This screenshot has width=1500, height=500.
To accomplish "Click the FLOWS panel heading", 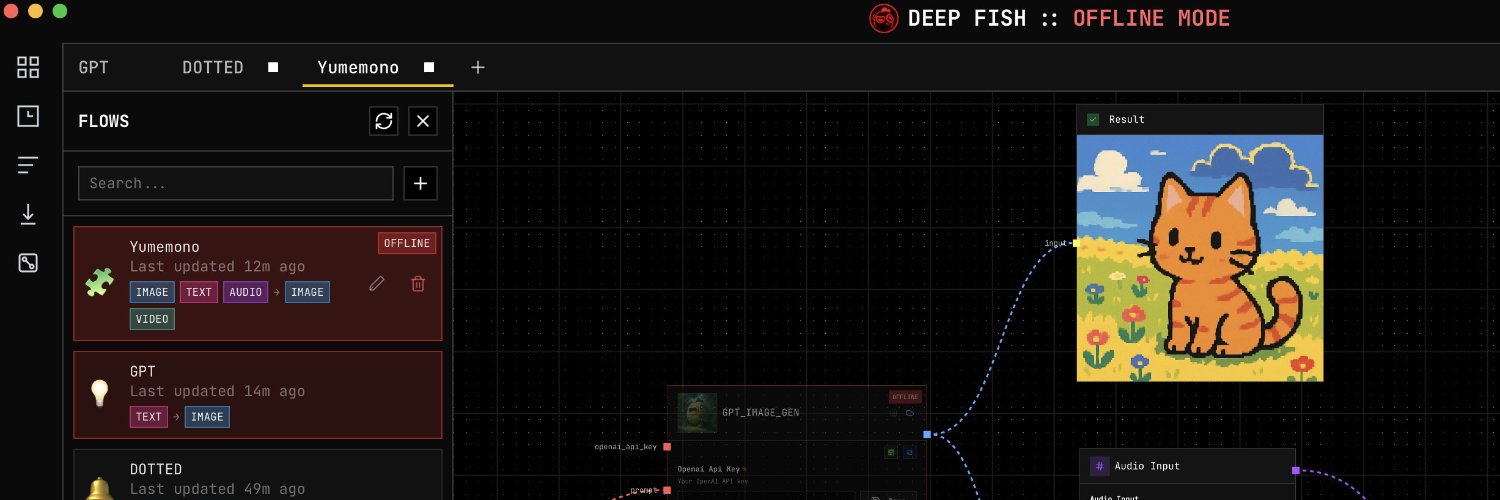I will (104, 121).
